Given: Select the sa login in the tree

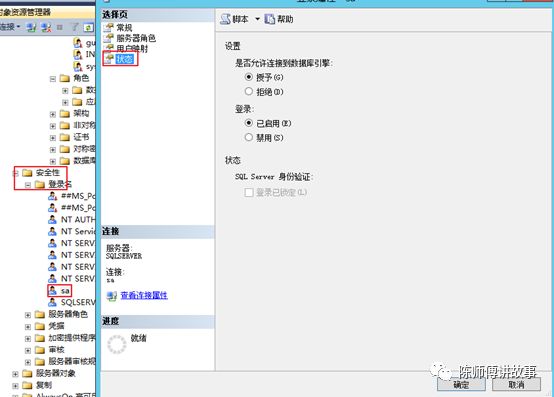Looking at the screenshot, I should (65, 291).
